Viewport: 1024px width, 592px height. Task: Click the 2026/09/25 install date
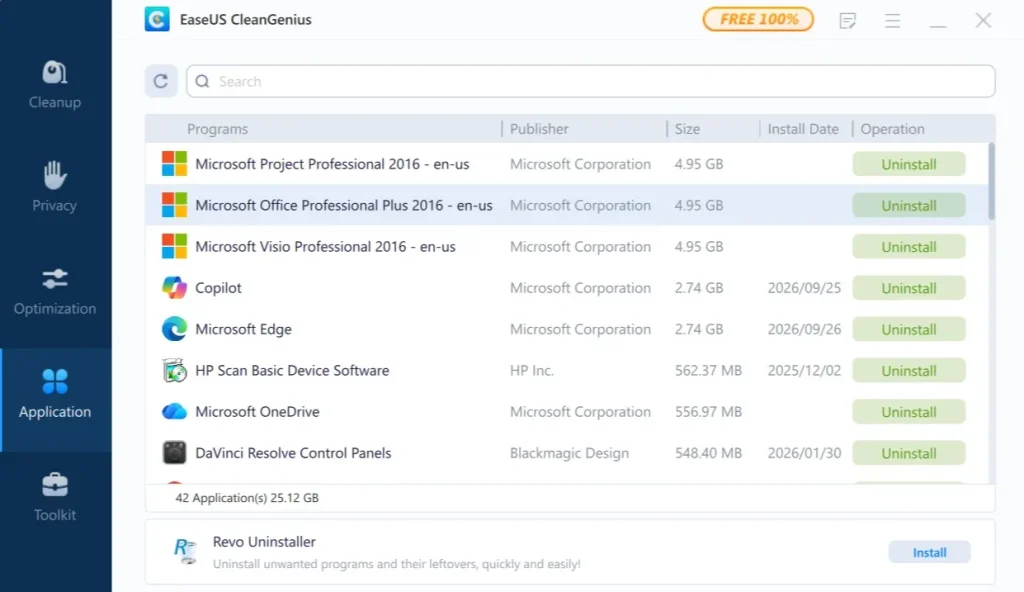click(x=804, y=288)
